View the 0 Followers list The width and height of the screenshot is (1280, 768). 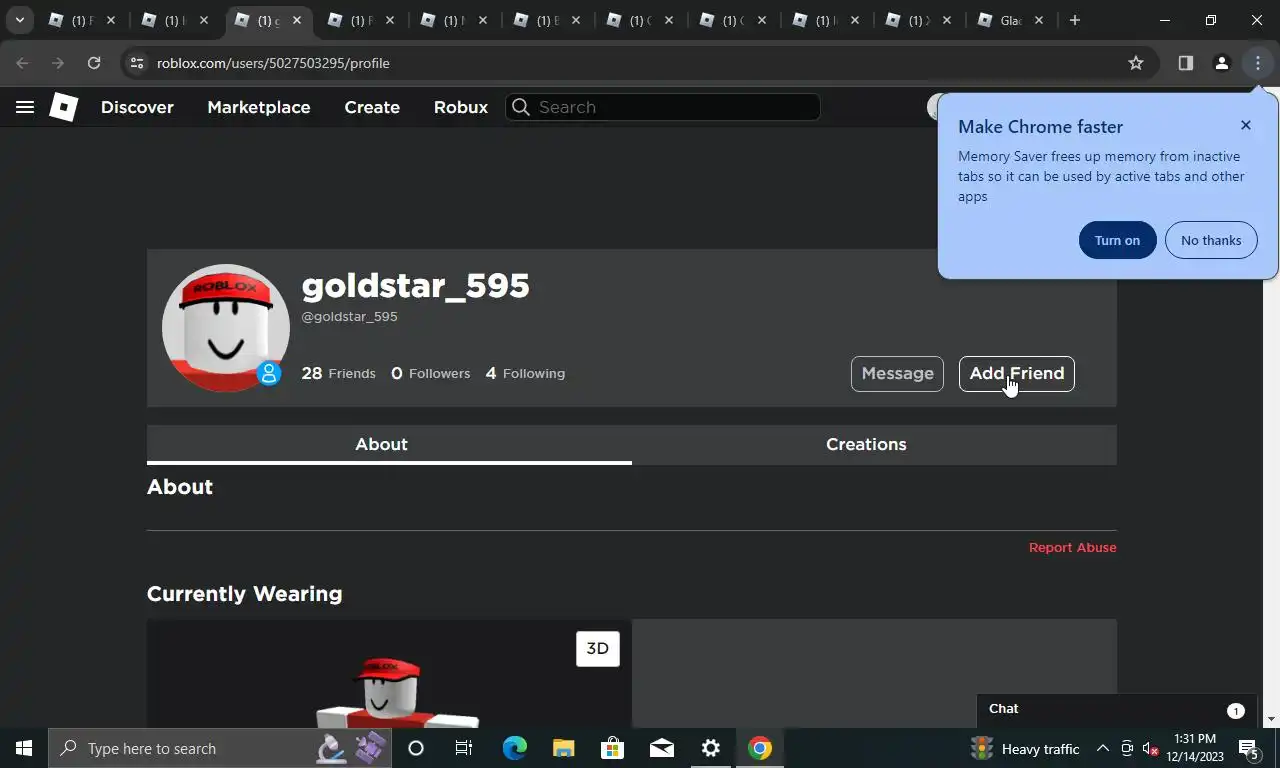[x=430, y=373]
